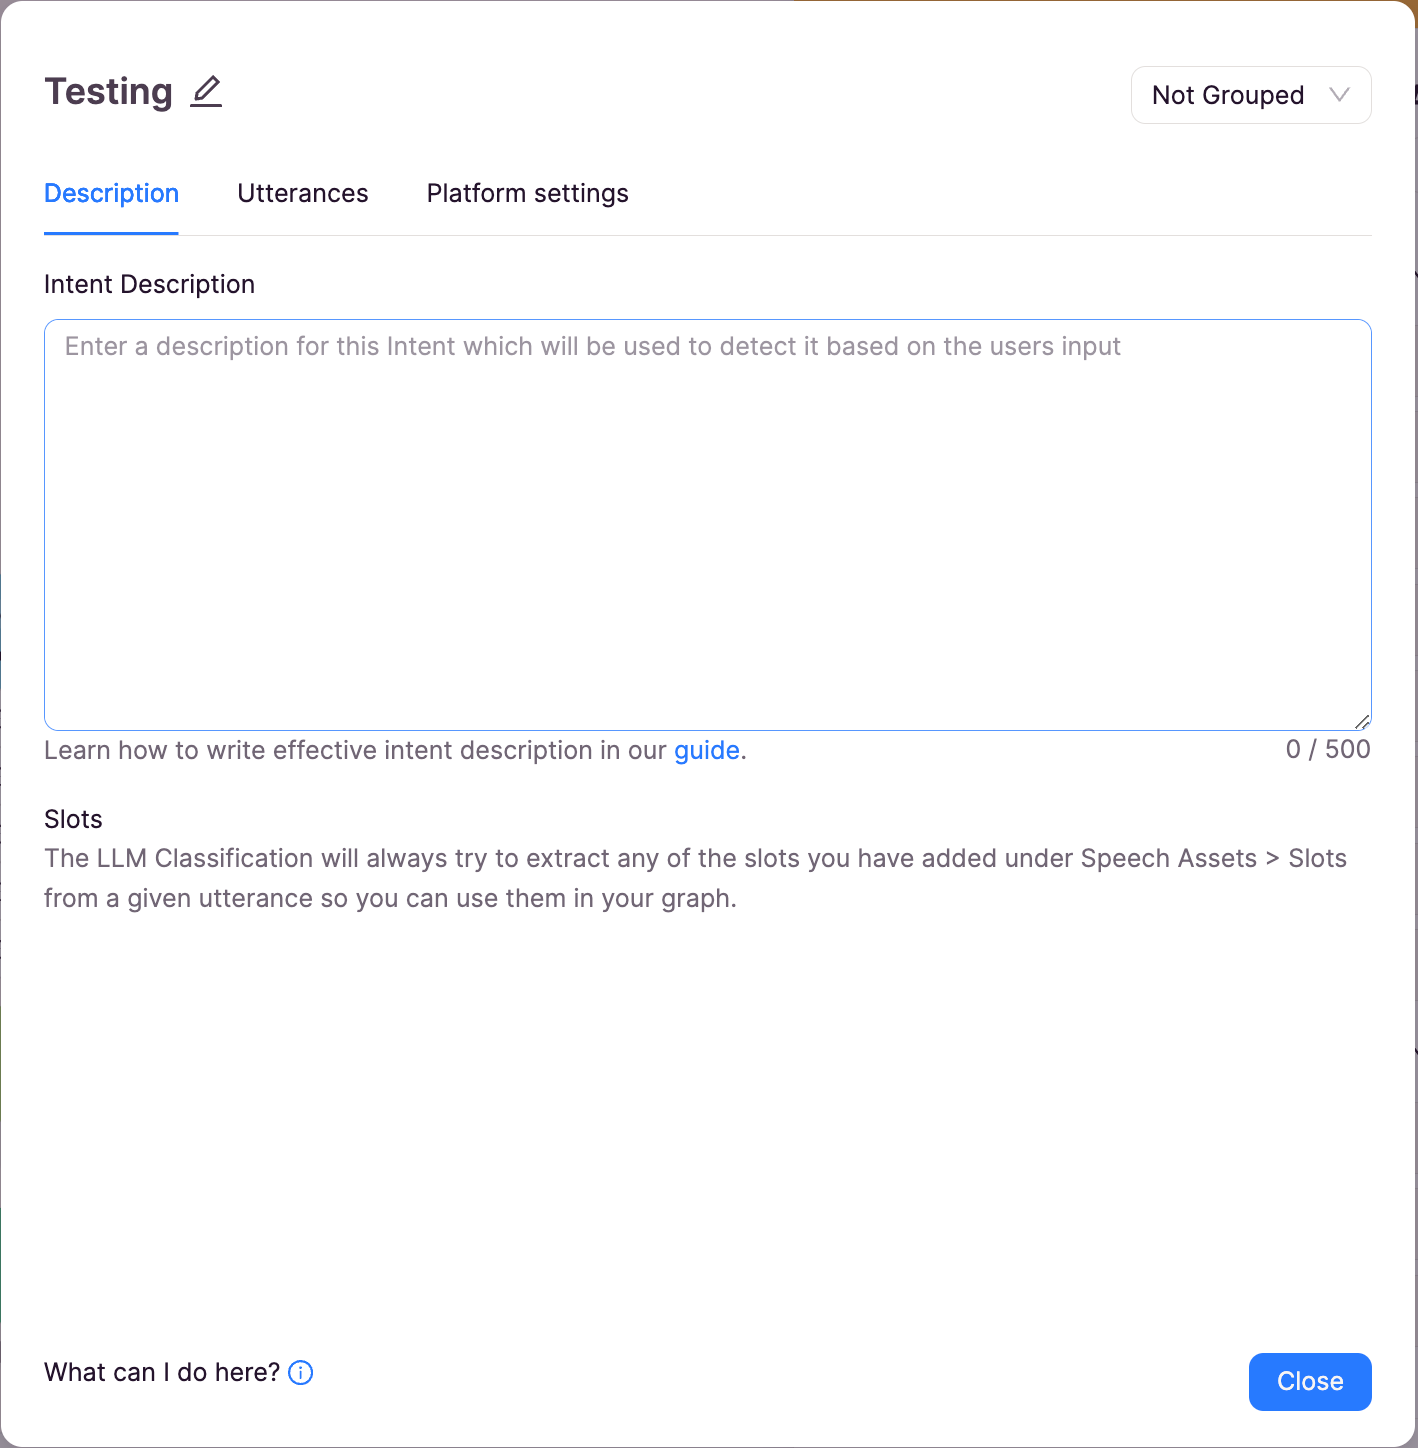Click the Enter a description placeholder text

pyautogui.click(x=592, y=346)
